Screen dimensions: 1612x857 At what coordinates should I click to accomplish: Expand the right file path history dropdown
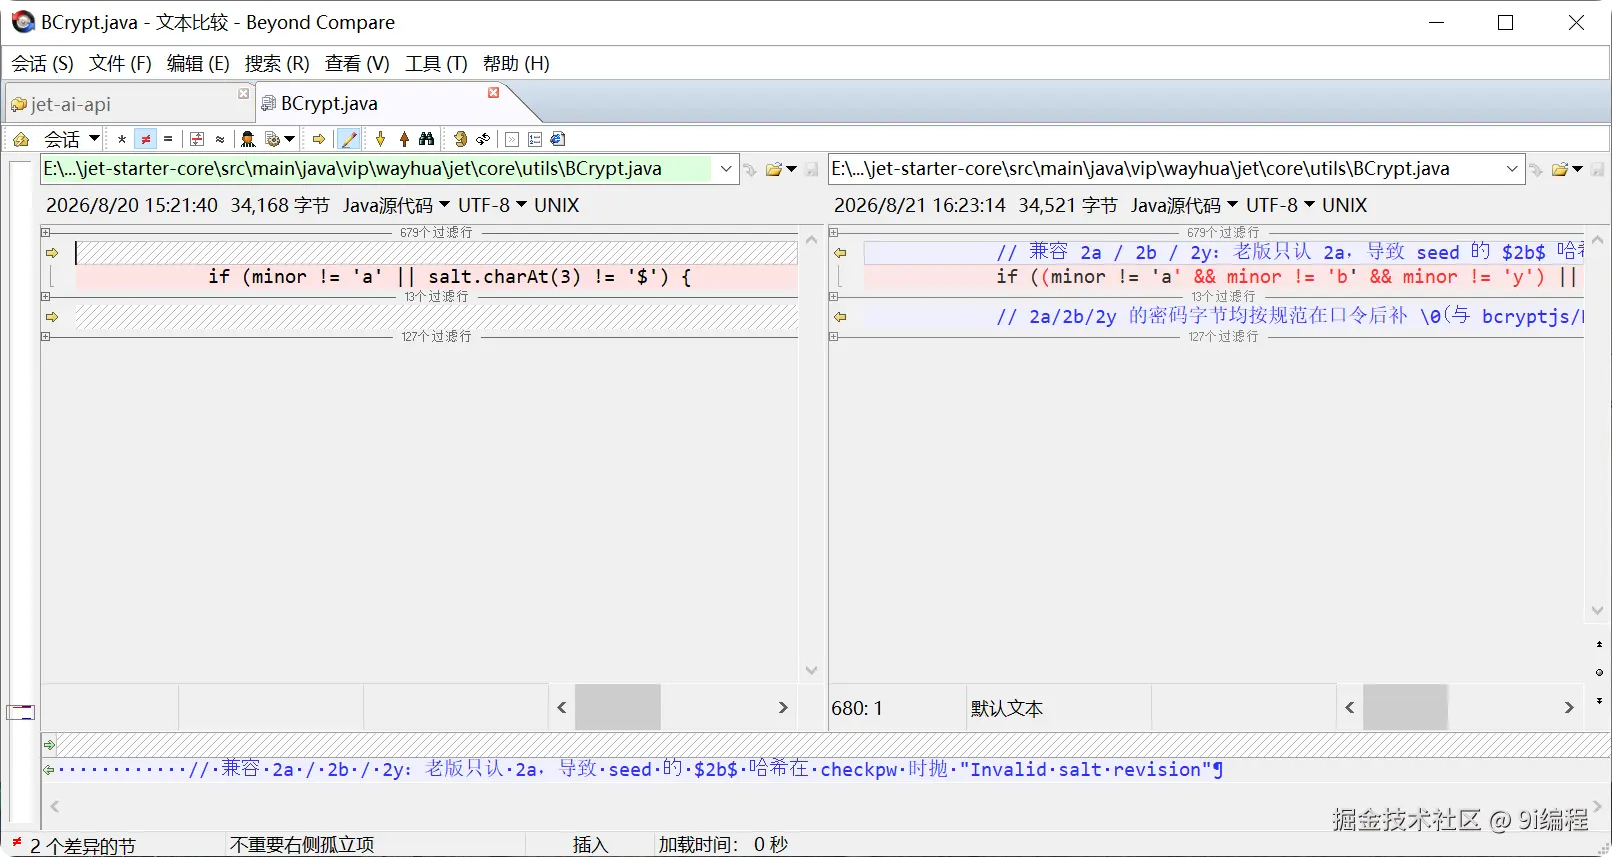coord(1513,169)
